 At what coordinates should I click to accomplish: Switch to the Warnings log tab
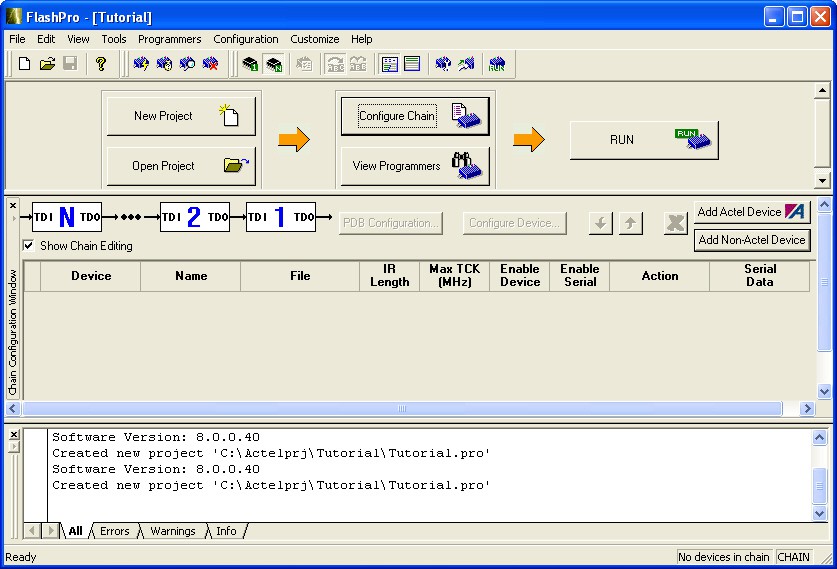point(172,531)
